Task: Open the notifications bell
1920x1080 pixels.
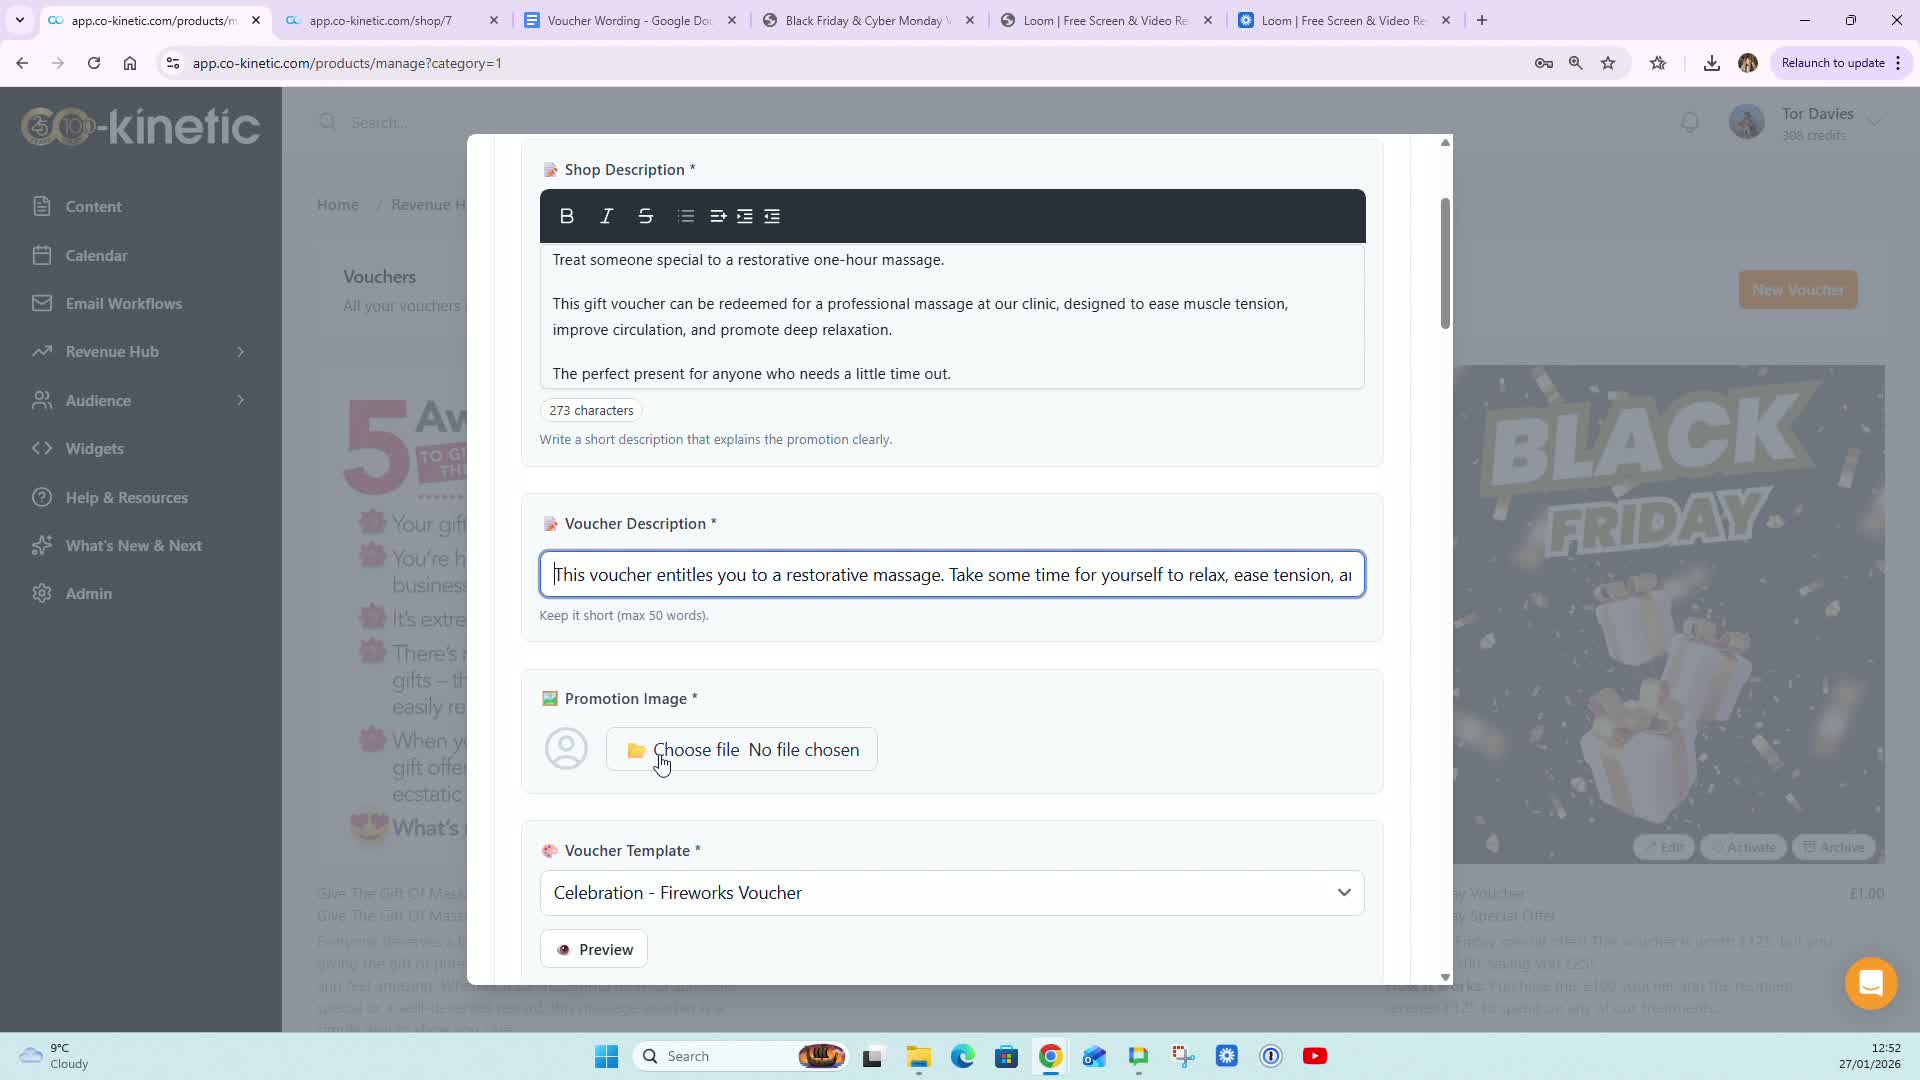Action: 1690,123
